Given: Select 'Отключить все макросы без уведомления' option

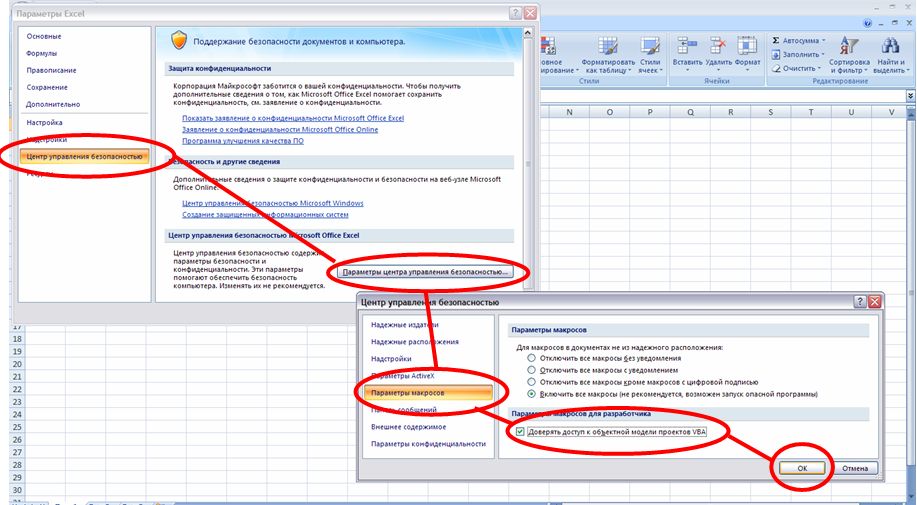Looking at the screenshot, I should coord(531,358).
